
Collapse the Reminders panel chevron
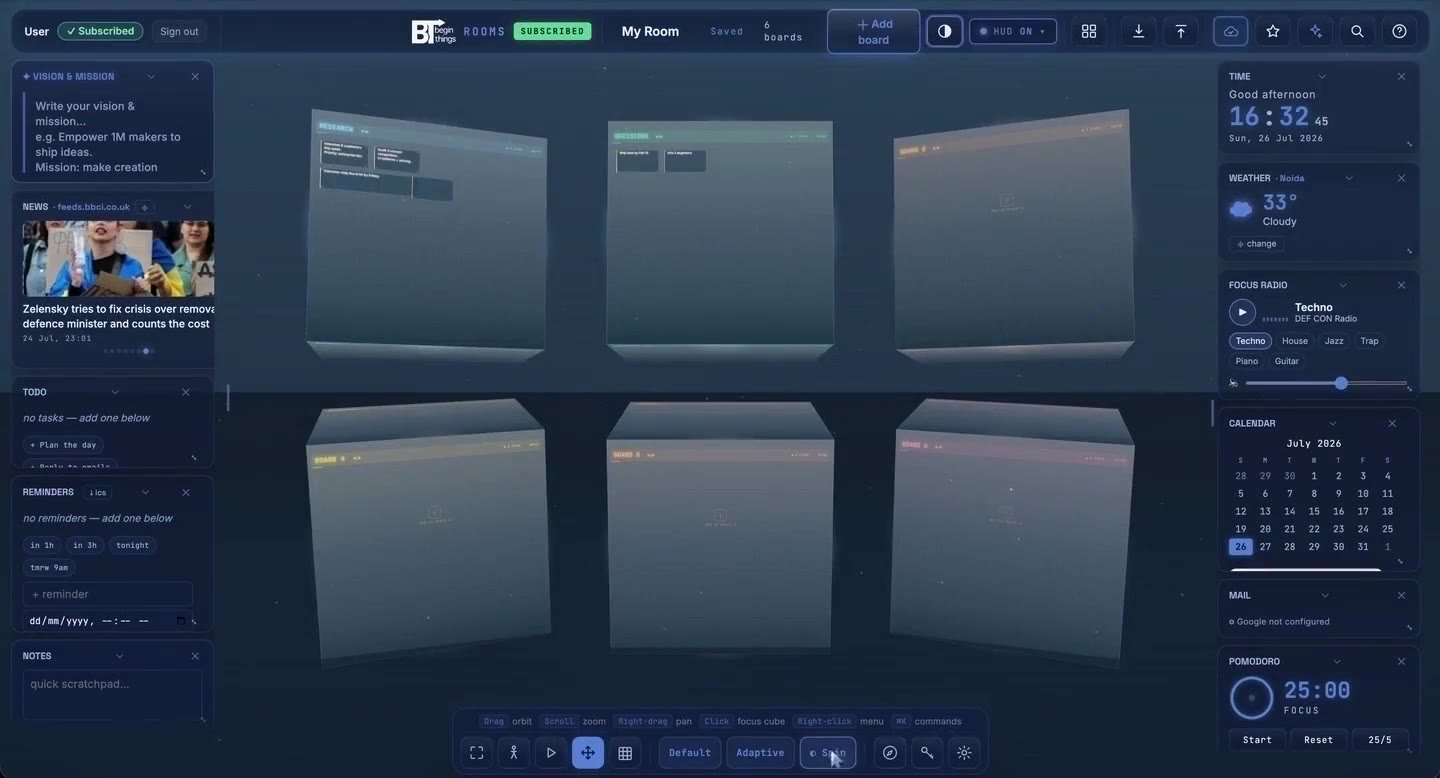pyautogui.click(x=145, y=492)
